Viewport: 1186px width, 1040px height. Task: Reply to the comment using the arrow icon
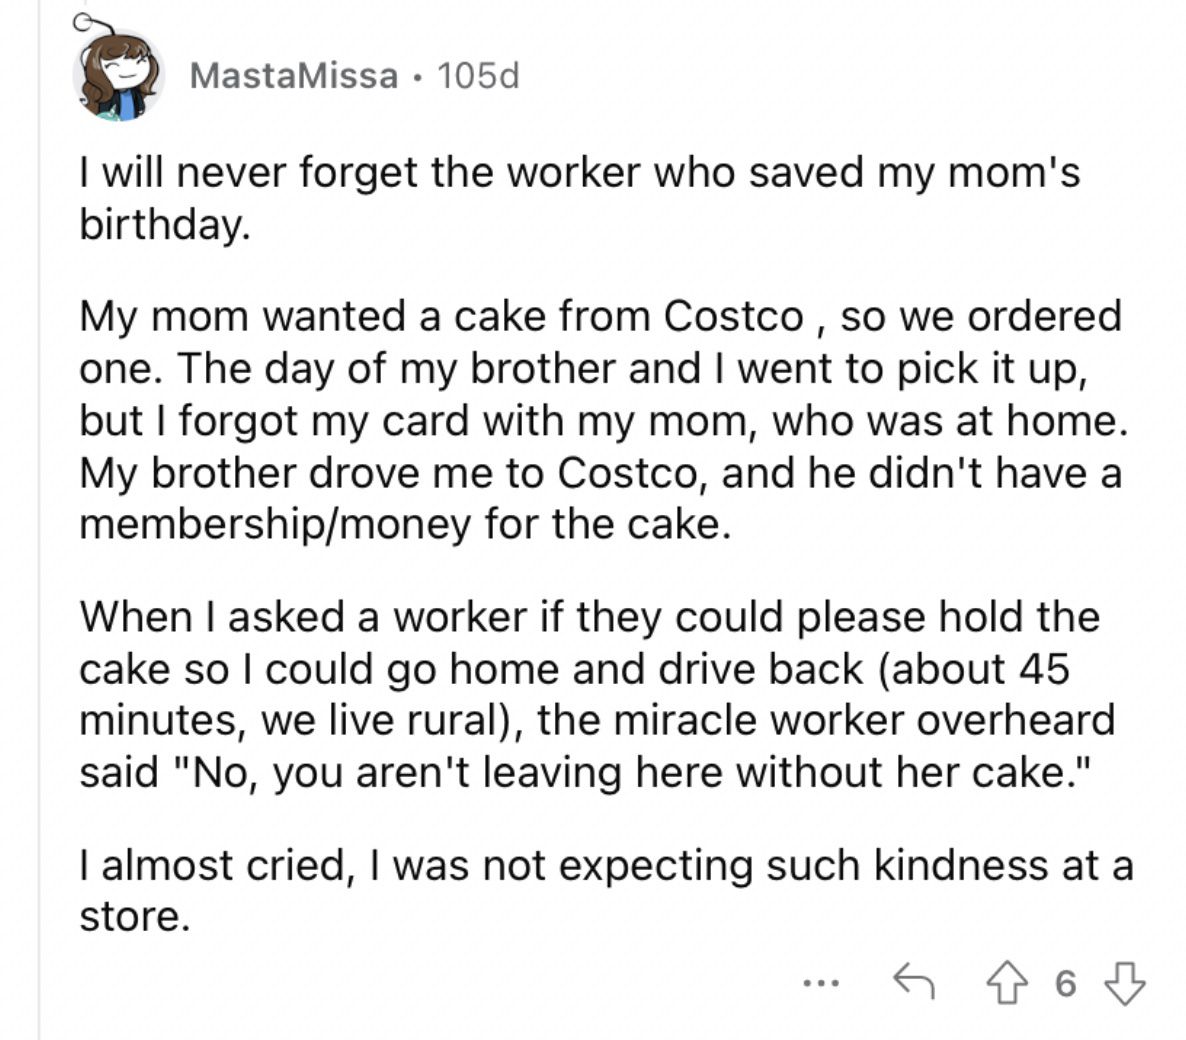tap(914, 981)
